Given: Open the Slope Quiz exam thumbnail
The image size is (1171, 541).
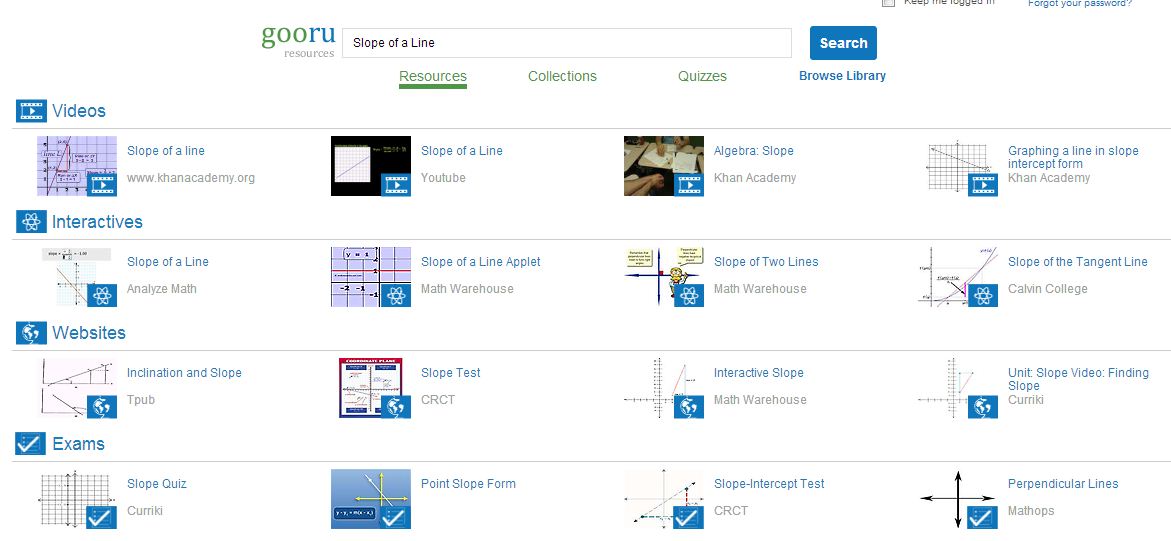Looking at the screenshot, I should coord(77,498).
